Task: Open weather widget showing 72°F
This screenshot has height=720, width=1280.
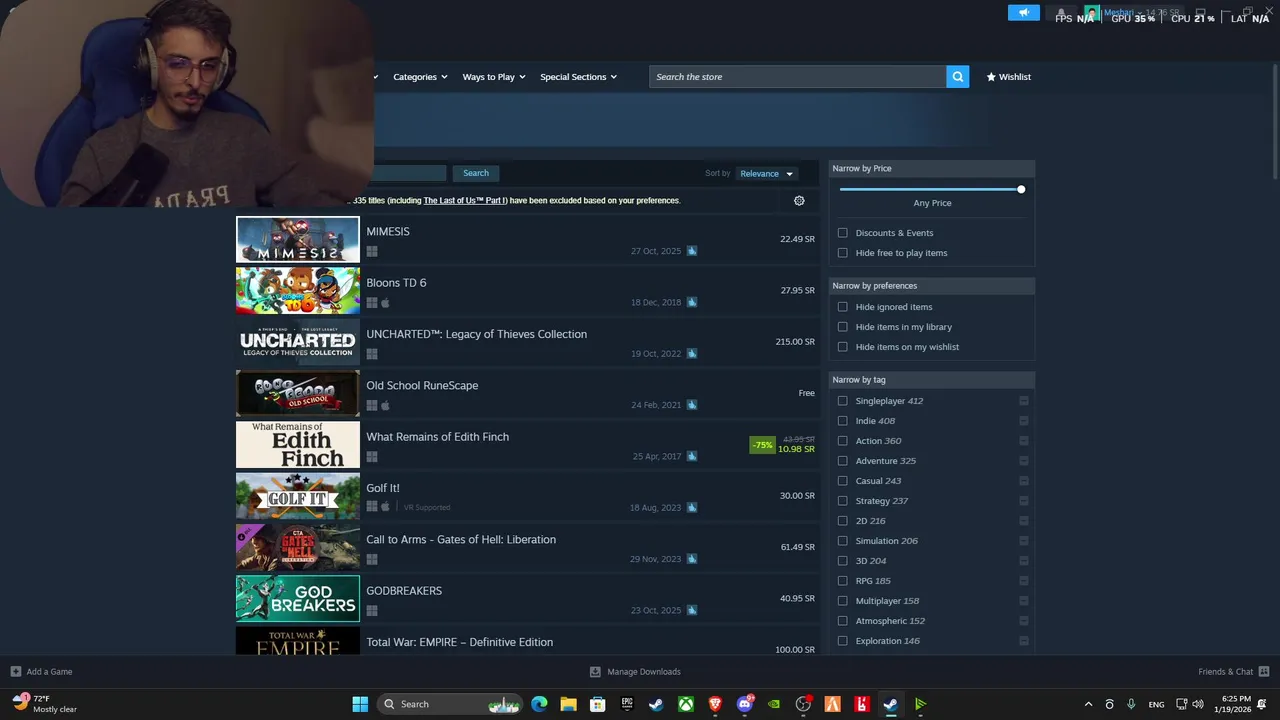Action: coord(45,704)
